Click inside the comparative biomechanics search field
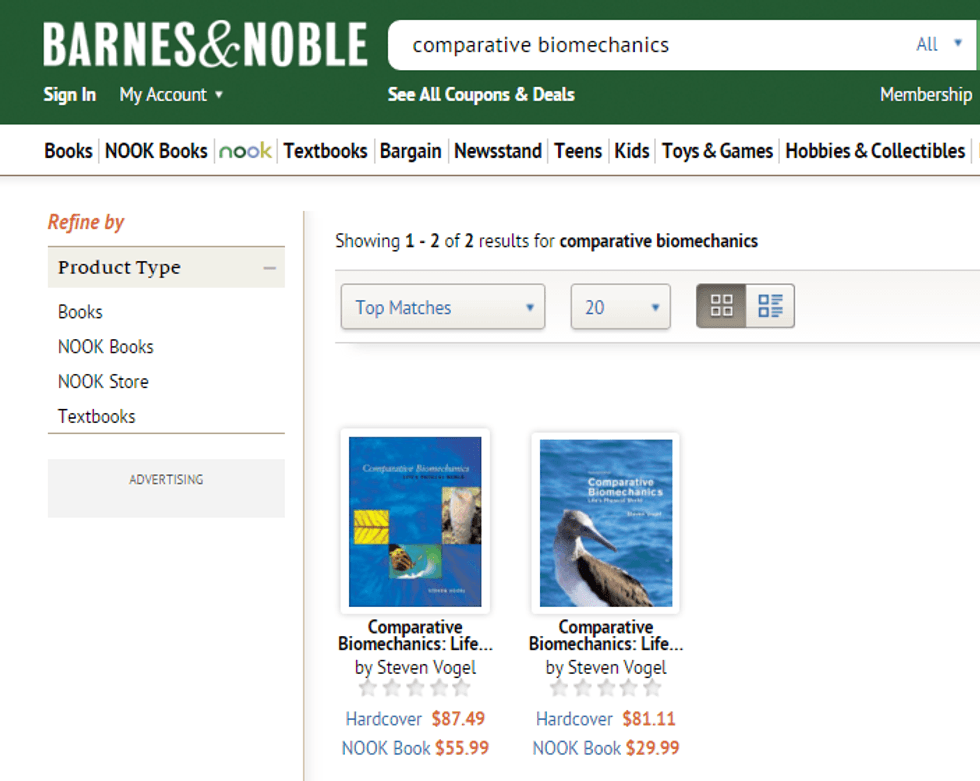 (640, 45)
